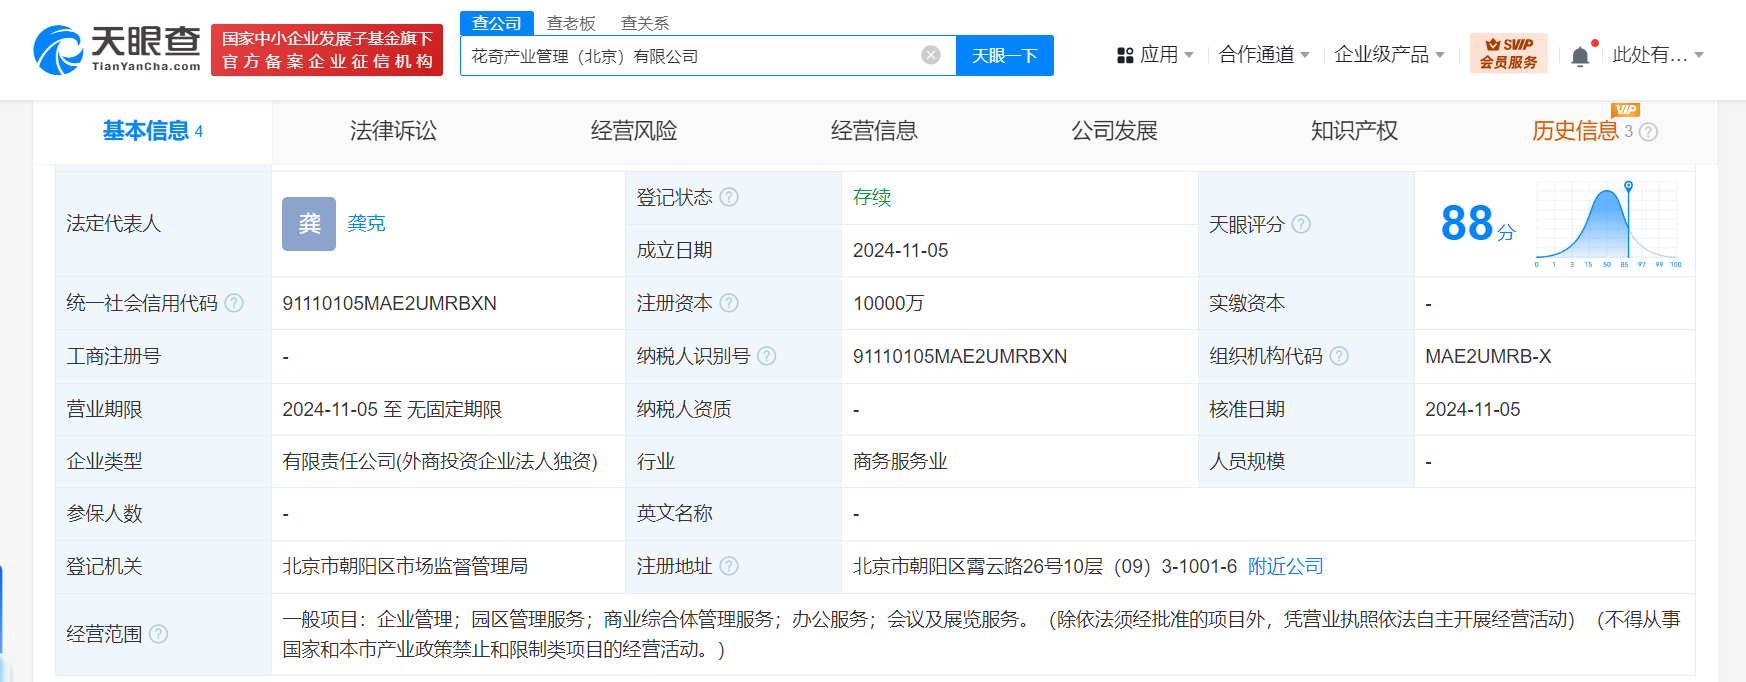Click the industry value 商务服务业
This screenshot has width=1746, height=682.
pyautogui.click(x=900, y=461)
